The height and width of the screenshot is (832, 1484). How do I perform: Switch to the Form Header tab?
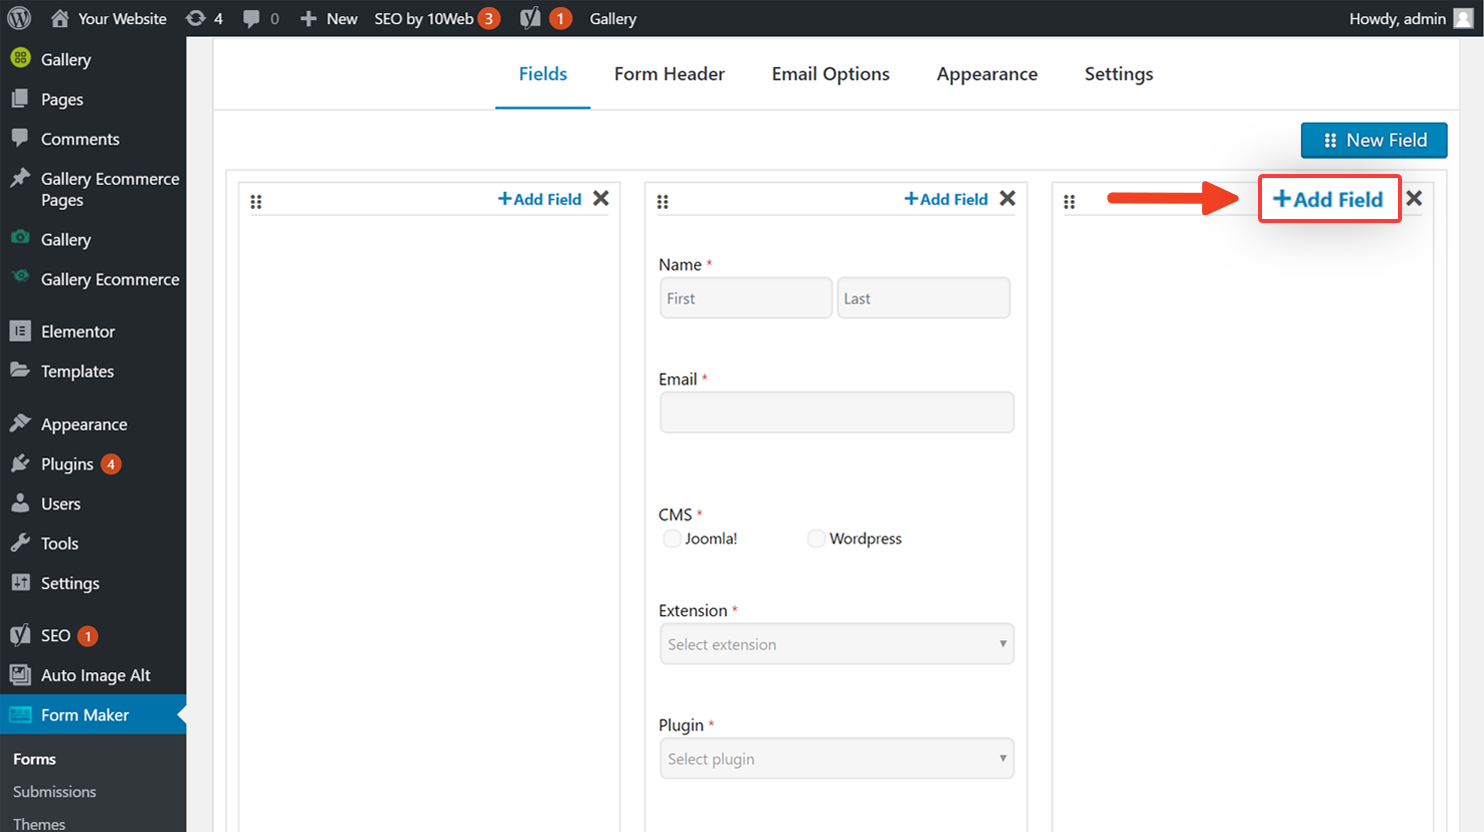click(669, 74)
